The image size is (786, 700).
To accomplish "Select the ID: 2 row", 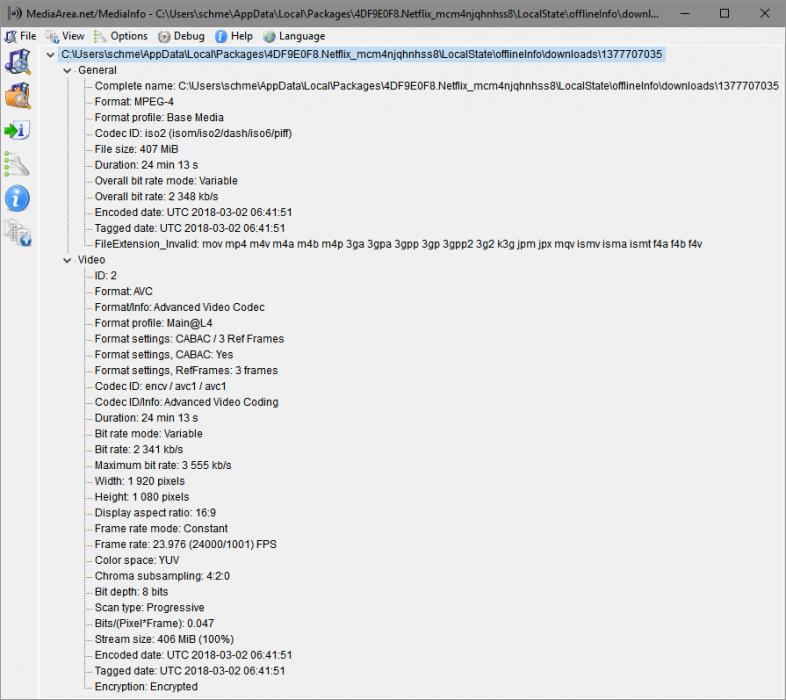I will coord(106,276).
